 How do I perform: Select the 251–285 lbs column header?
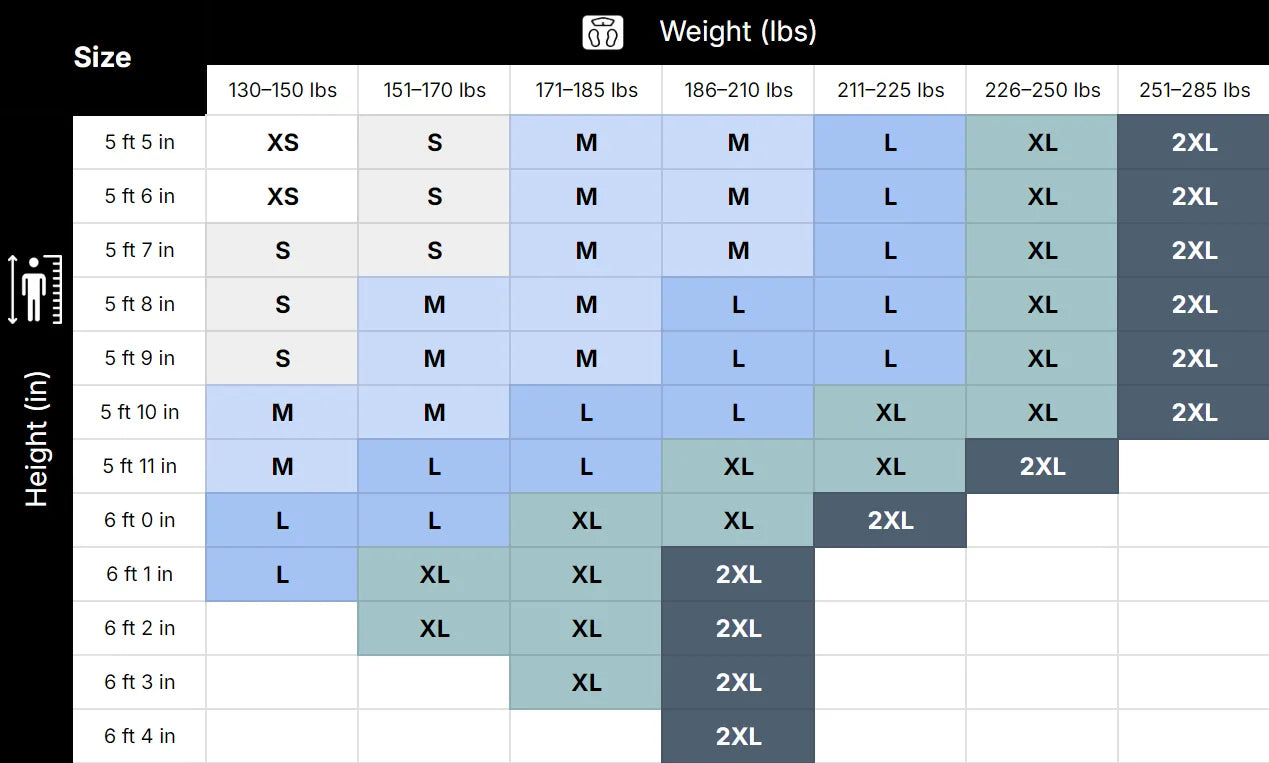click(x=1194, y=90)
